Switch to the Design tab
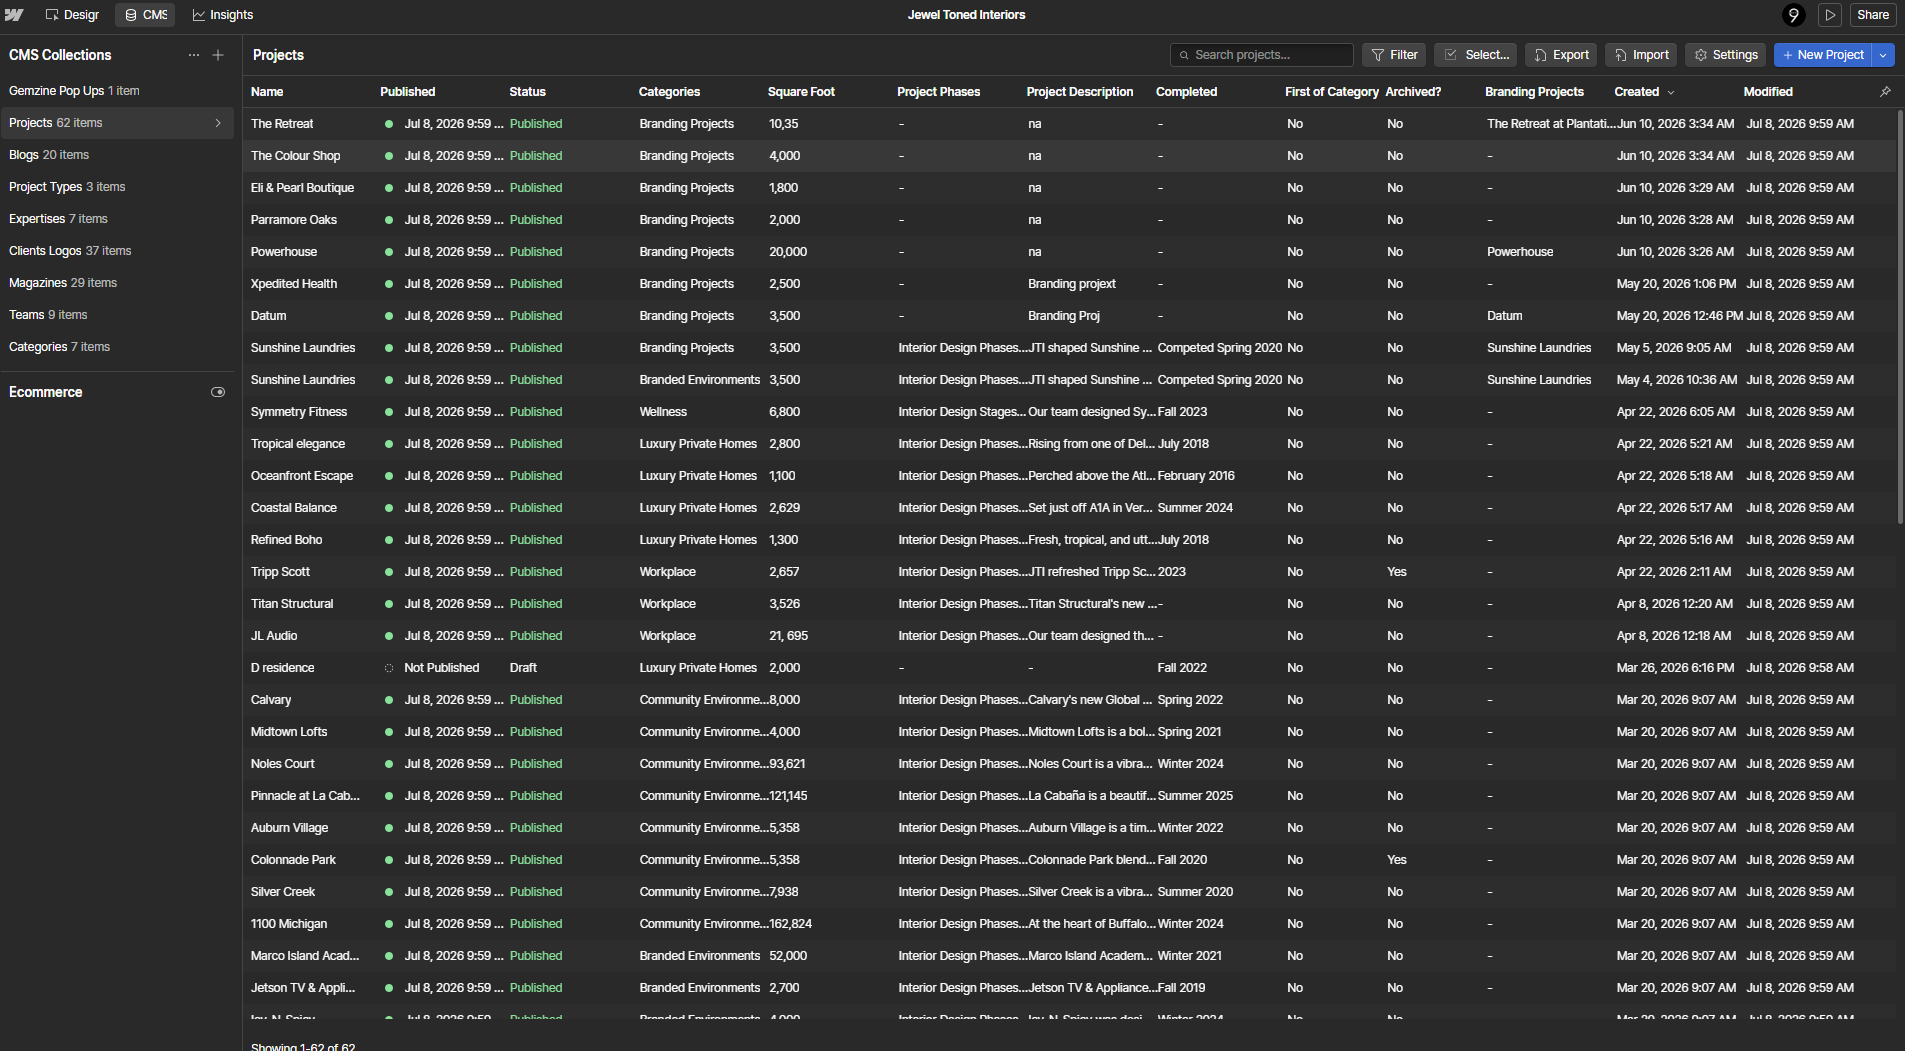The width and height of the screenshot is (1905, 1051). [73, 15]
